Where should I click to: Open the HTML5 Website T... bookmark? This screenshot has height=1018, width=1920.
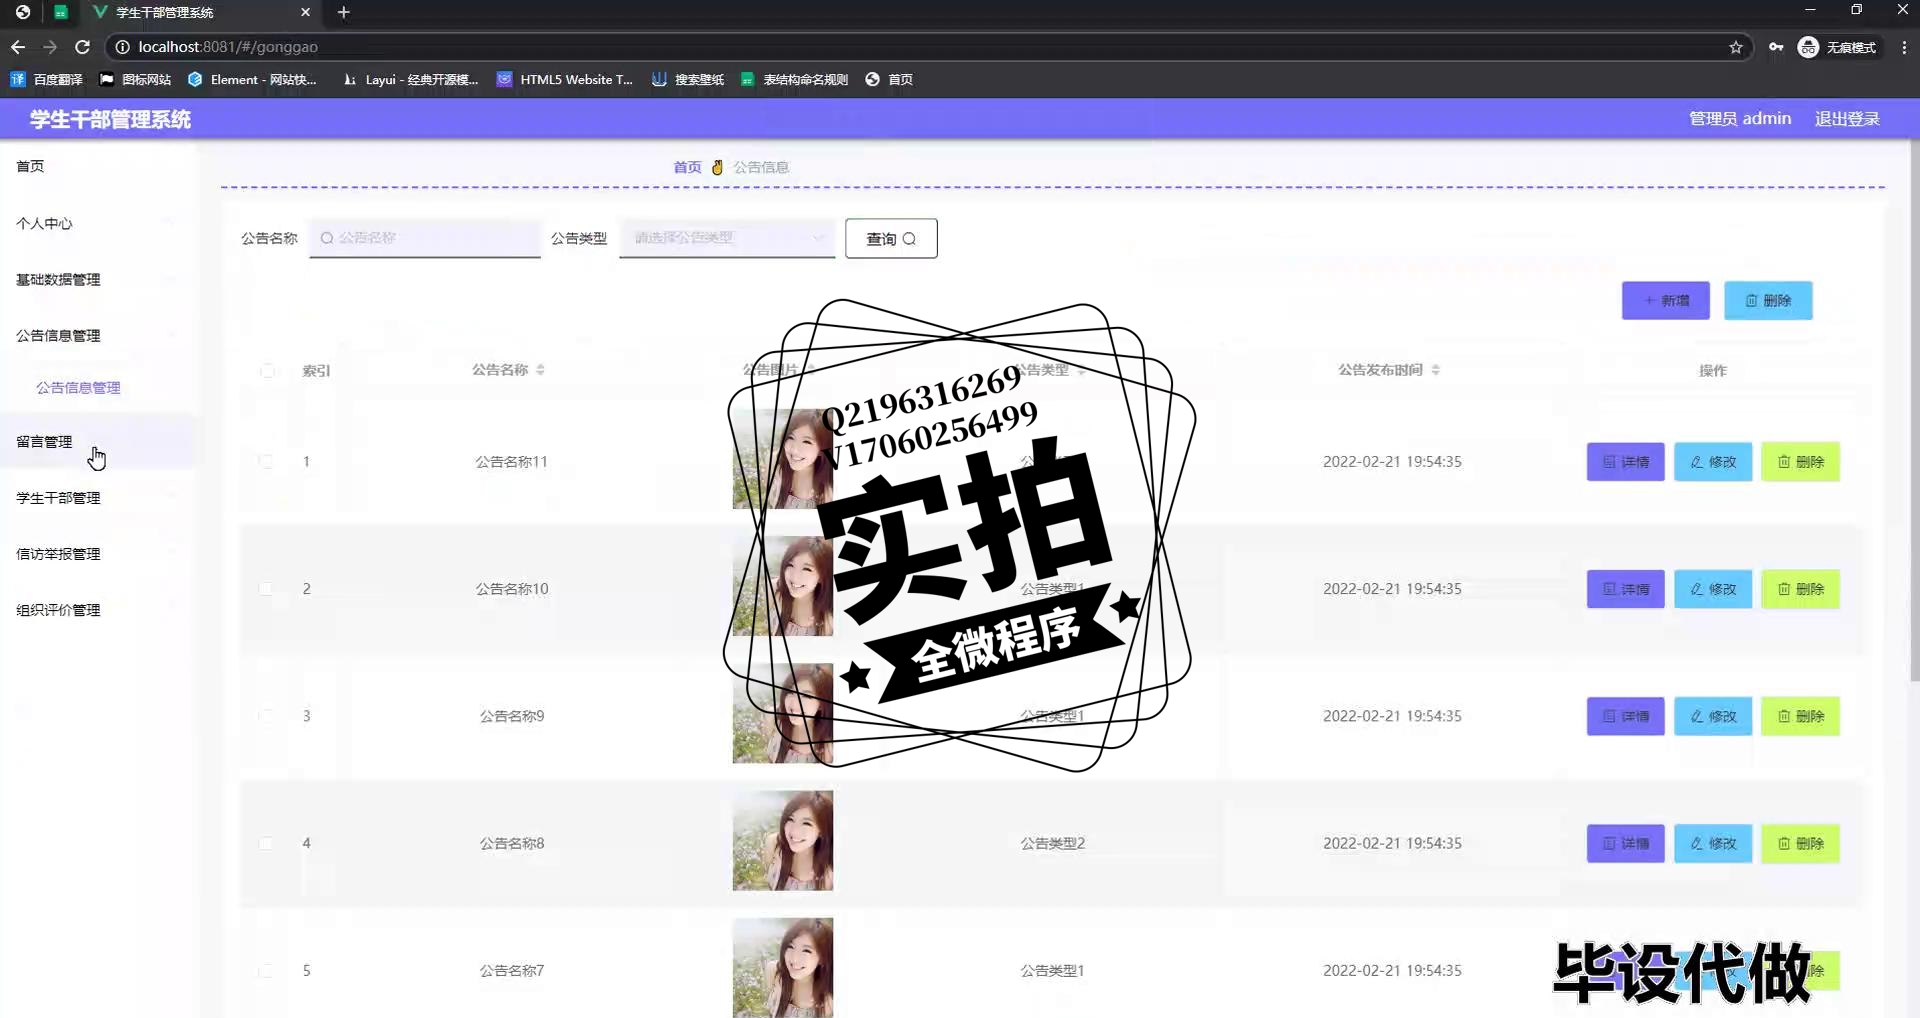tap(565, 79)
